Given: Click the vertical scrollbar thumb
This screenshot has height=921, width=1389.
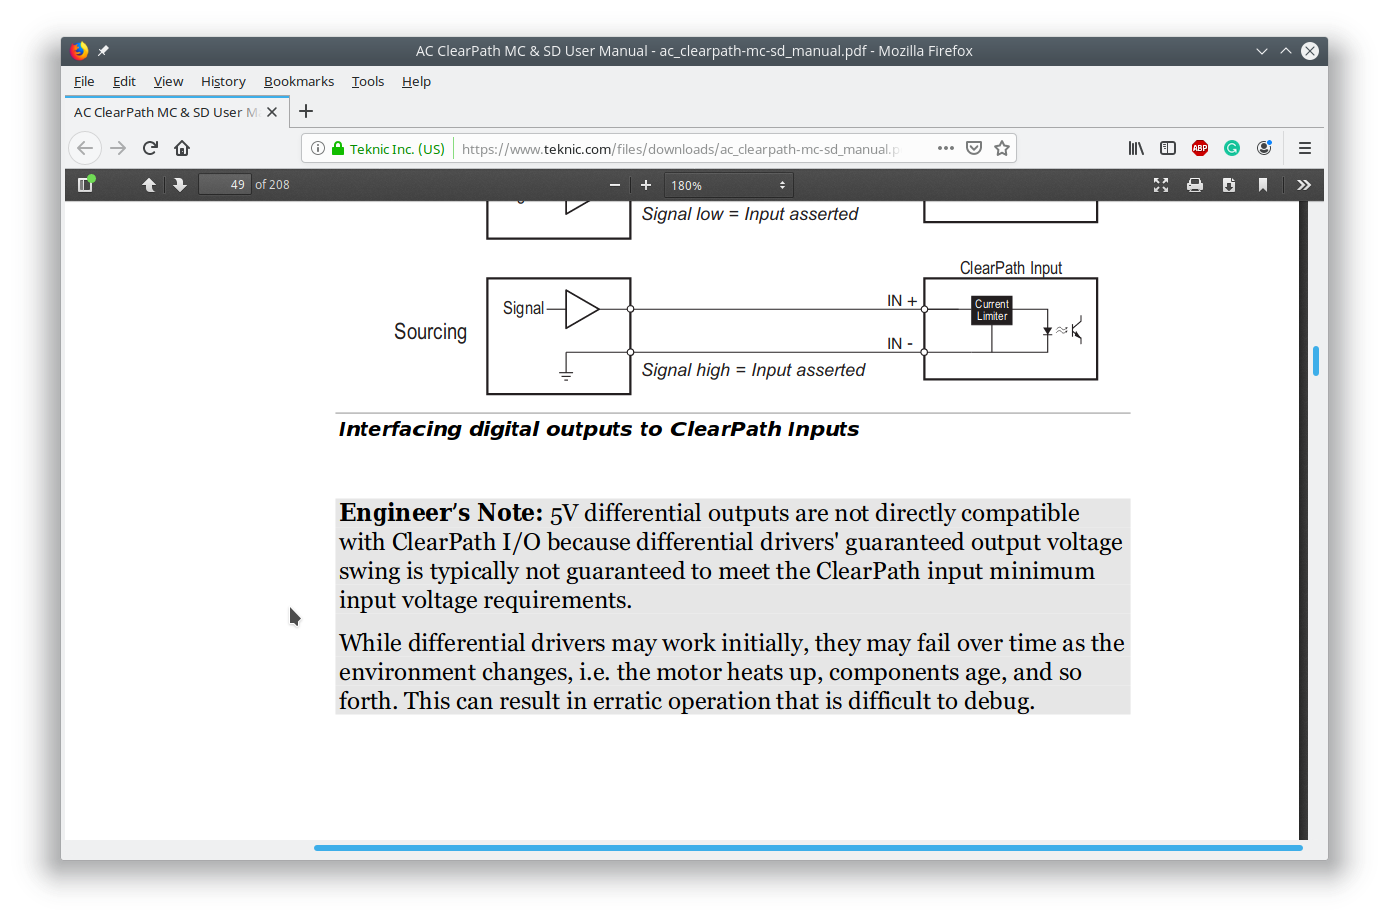Looking at the screenshot, I should coord(1316,361).
